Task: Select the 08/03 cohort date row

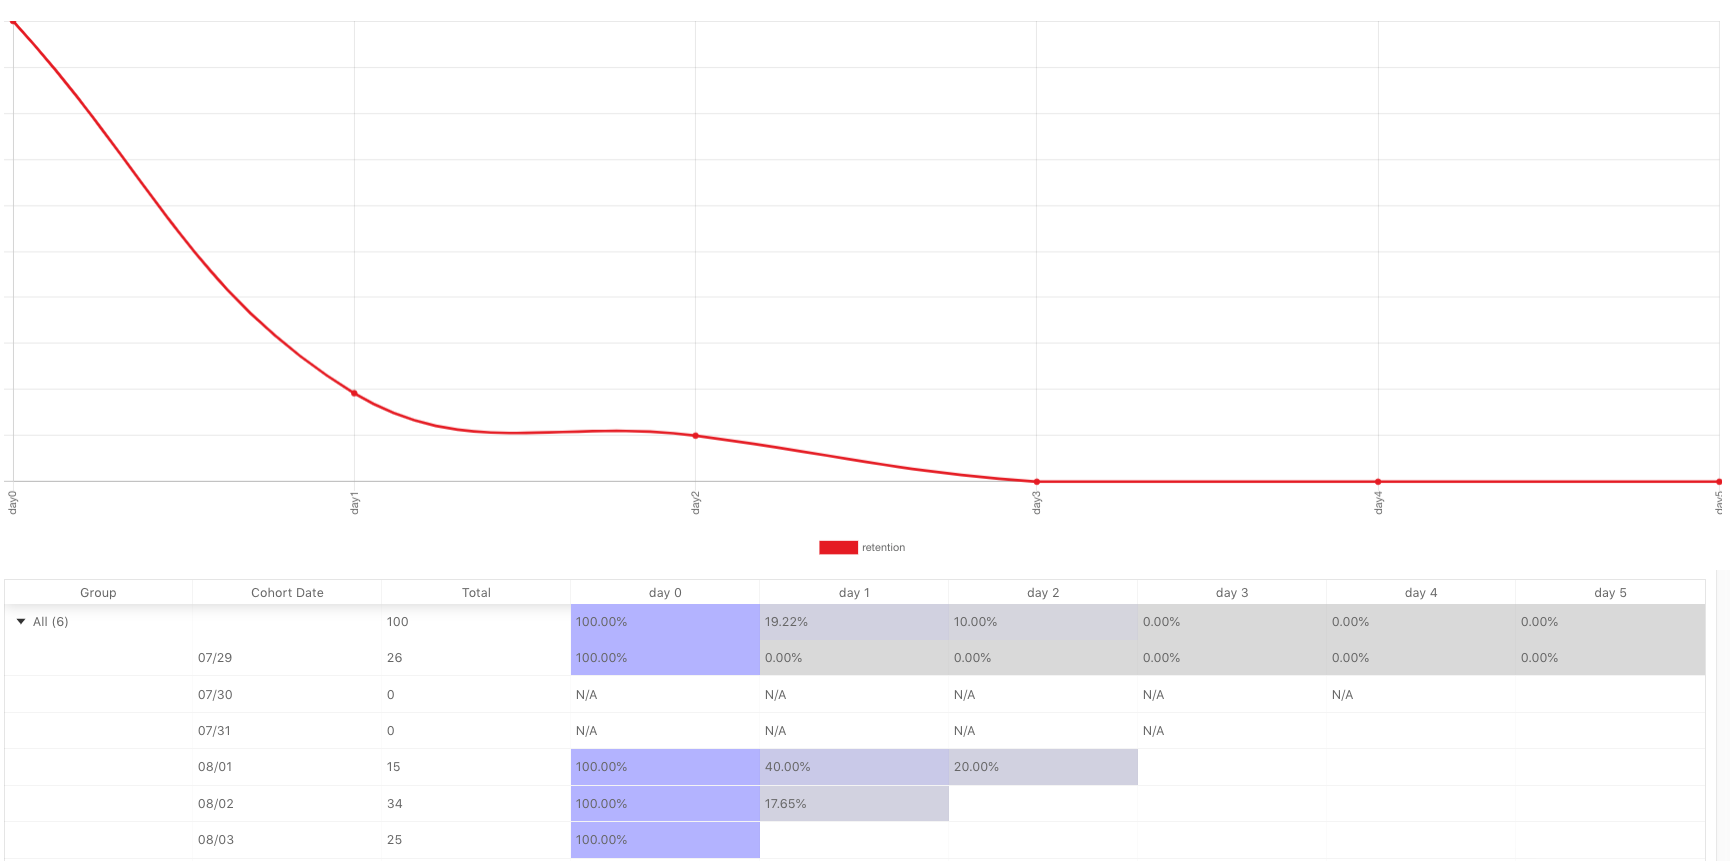Action: 855,840
